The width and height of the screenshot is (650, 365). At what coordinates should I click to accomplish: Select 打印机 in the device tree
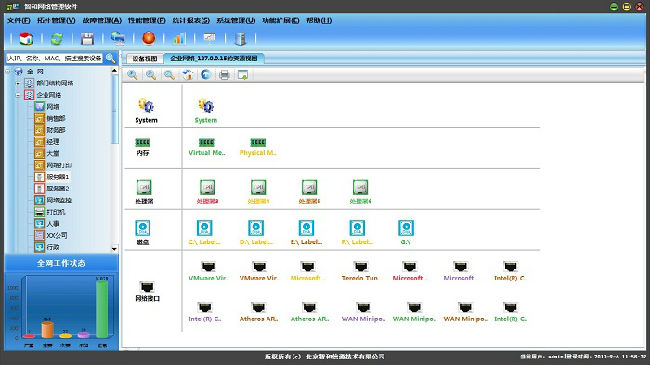point(55,212)
